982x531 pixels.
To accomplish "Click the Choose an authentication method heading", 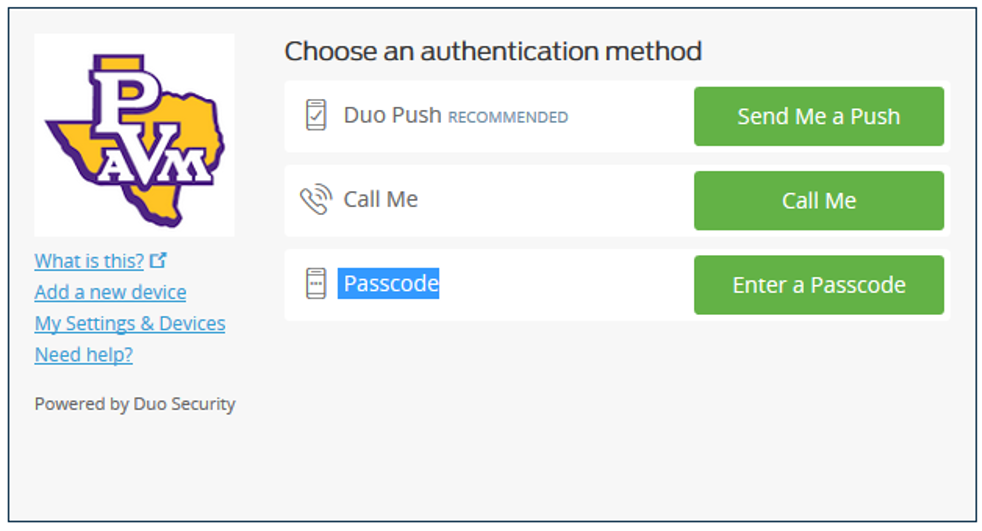I will [493, 51].
